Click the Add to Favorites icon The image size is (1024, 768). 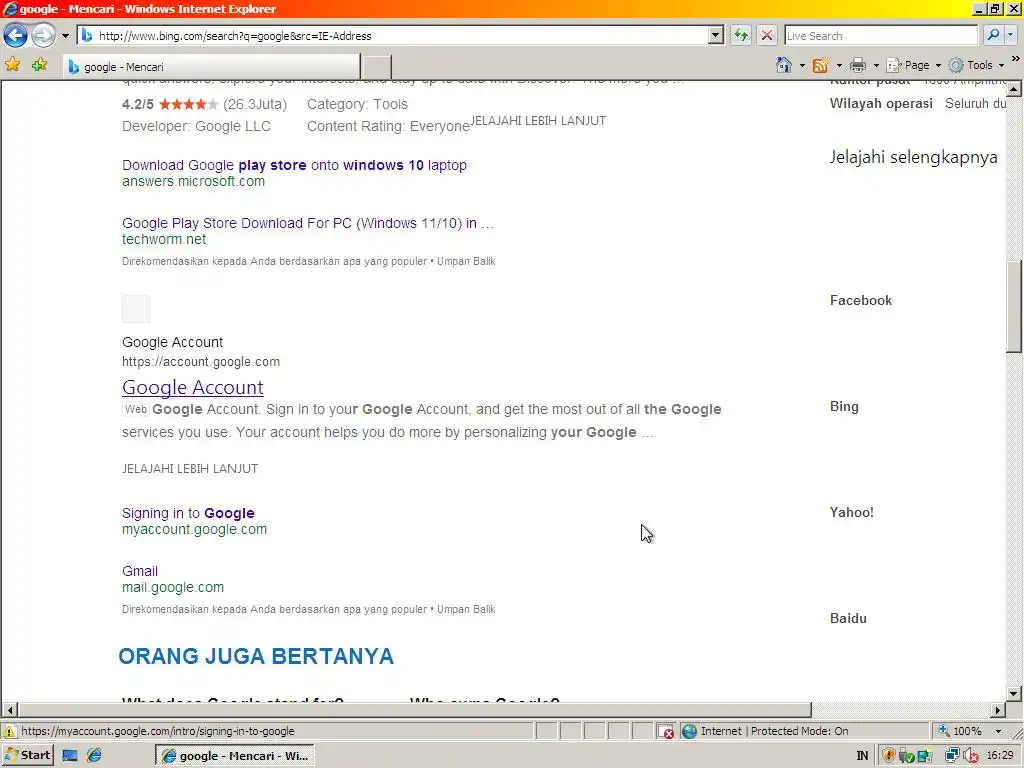(x=39, y=65)
